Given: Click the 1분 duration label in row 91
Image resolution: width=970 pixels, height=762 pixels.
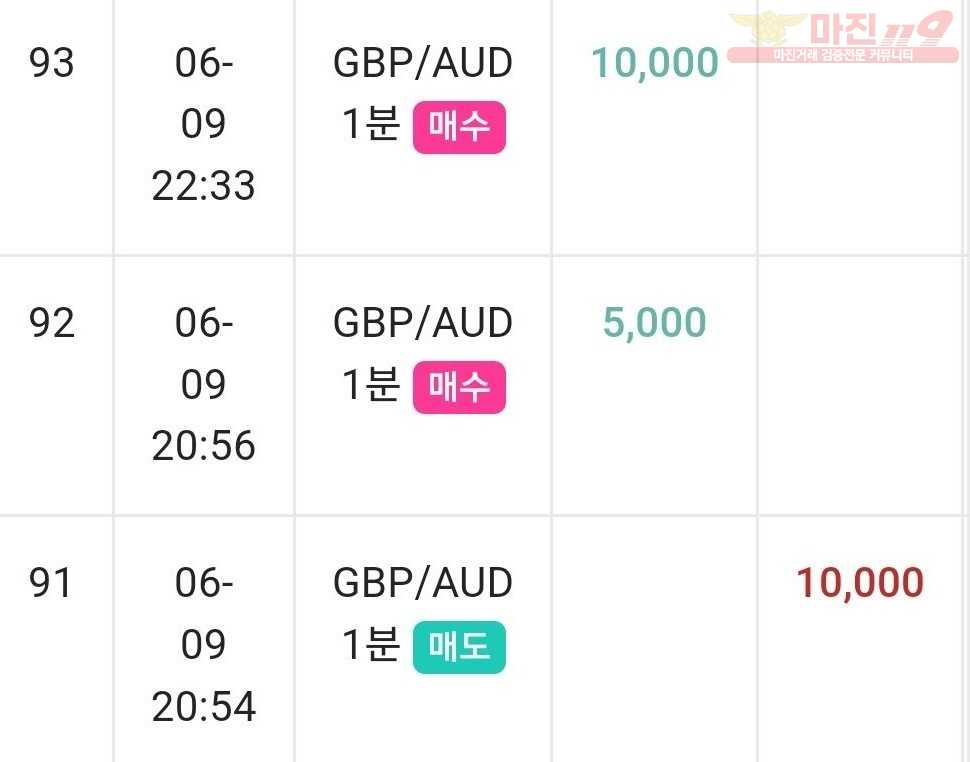Looking at the screenshot, I should pos(371,644).
